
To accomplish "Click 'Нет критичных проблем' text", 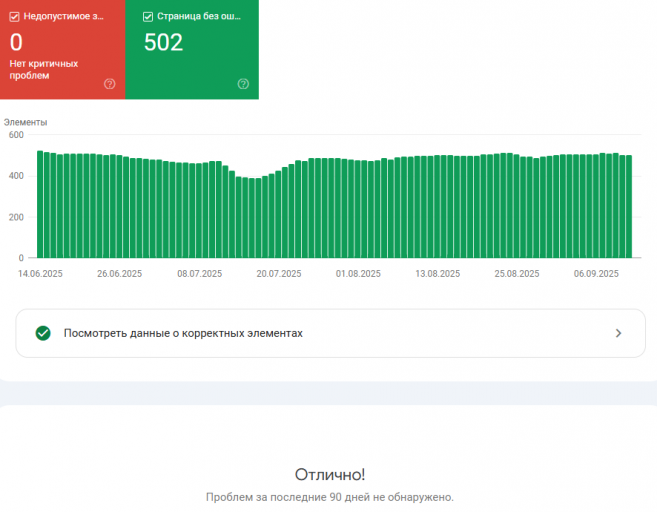I will [44, 70].
